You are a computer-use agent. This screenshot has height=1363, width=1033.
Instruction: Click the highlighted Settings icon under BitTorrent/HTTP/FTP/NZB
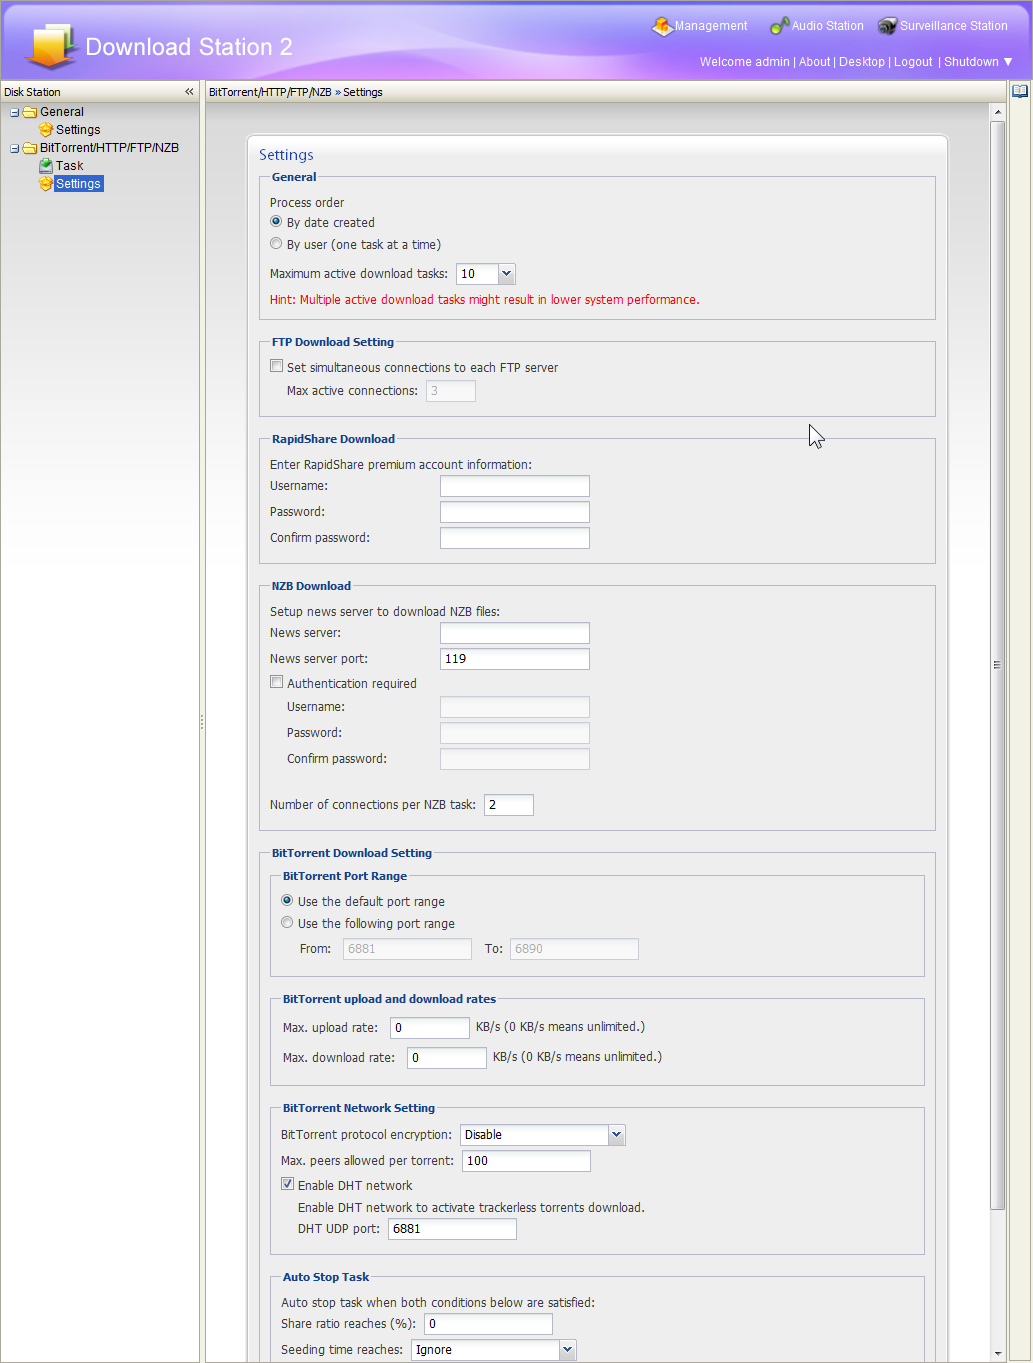(46, 184)
